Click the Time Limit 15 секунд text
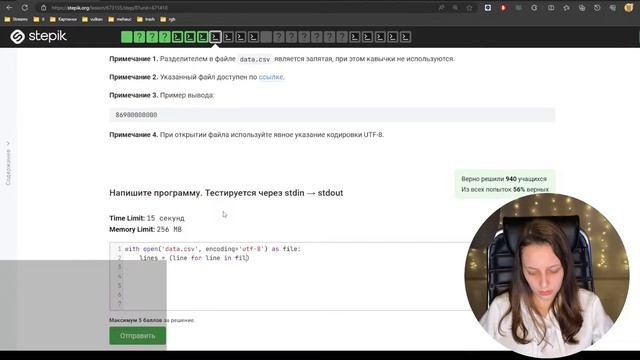The image size is (640, 360). 147,218
